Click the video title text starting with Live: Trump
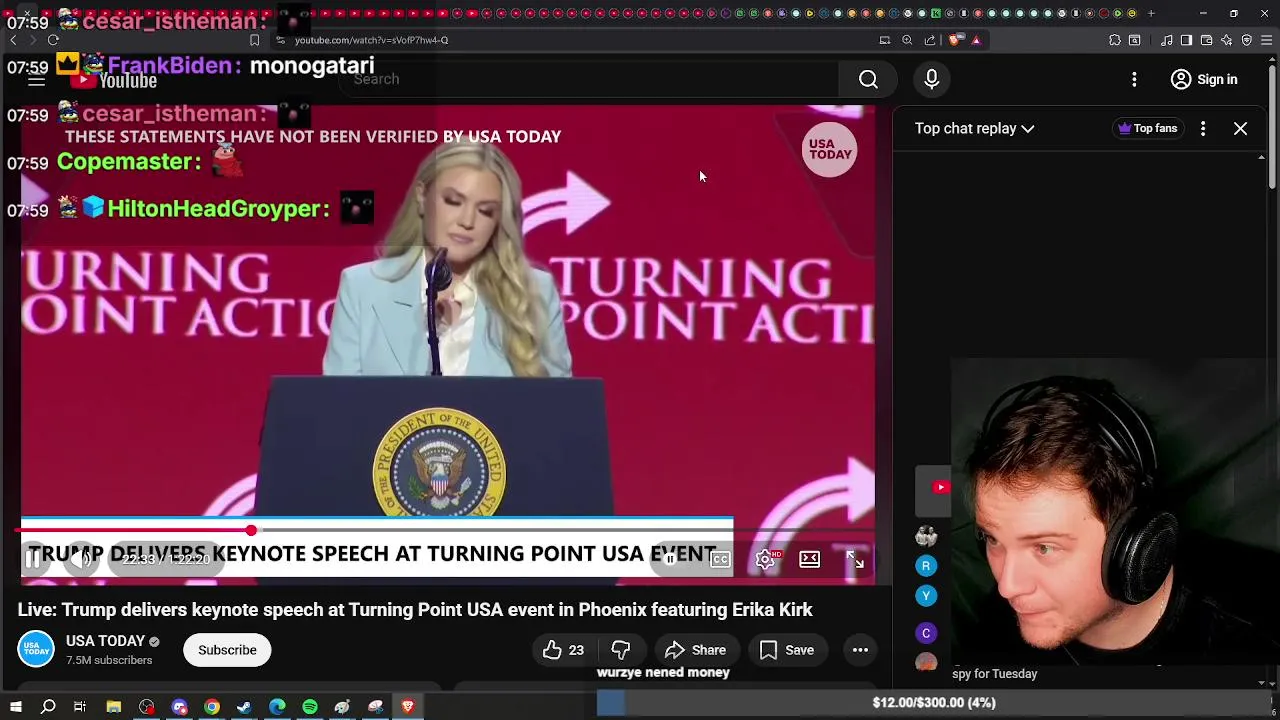The height and width of the screenshot is (720, 1280). pyautogui.click(x=415, y=609)
